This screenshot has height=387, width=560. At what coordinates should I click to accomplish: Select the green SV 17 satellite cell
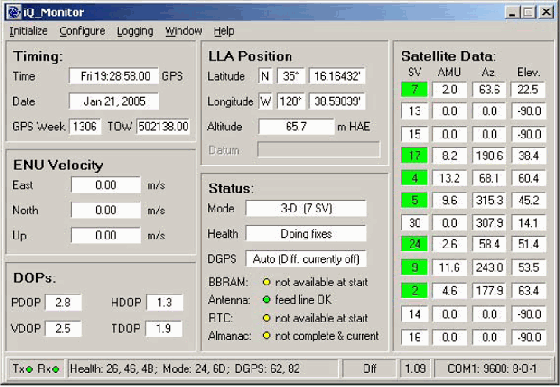pos(414,156)
